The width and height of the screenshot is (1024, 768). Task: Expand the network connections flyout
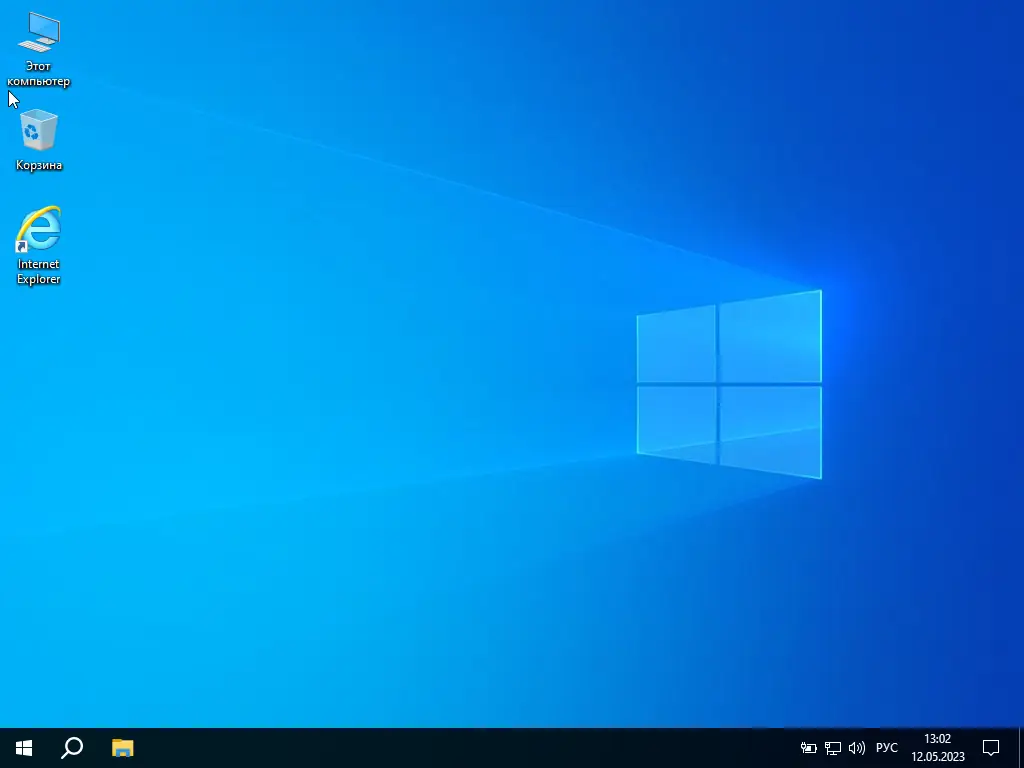tap(832, 747)
